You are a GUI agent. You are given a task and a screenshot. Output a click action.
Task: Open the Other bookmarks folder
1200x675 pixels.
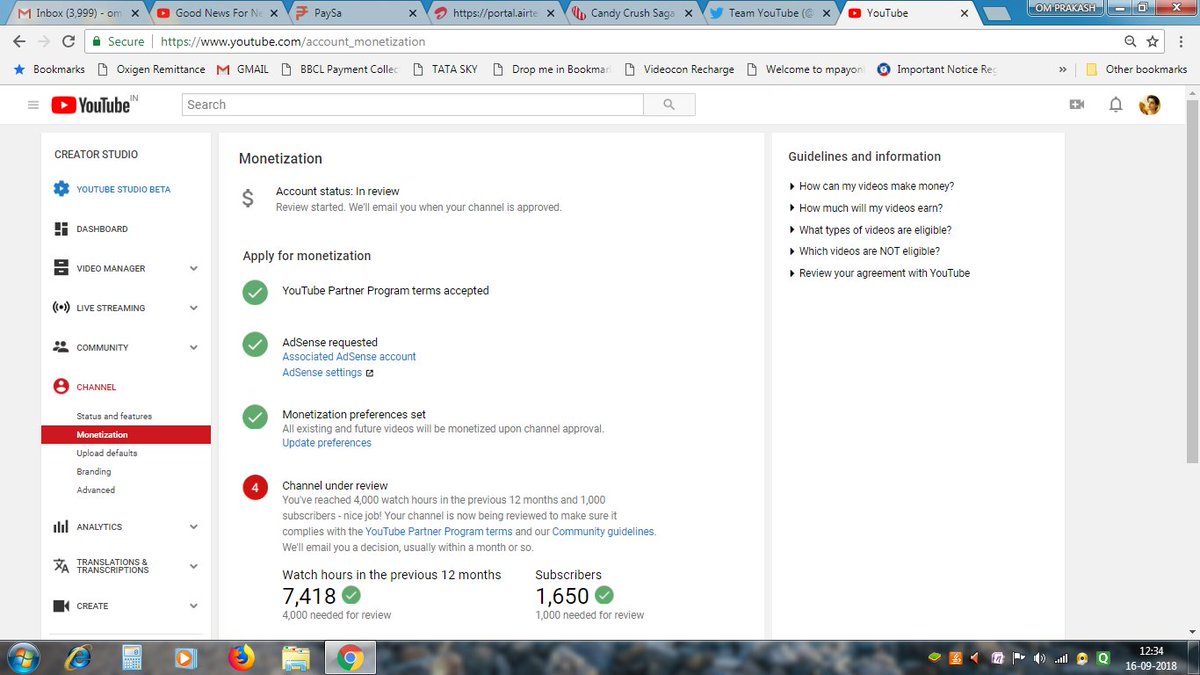click(1136, 69)
